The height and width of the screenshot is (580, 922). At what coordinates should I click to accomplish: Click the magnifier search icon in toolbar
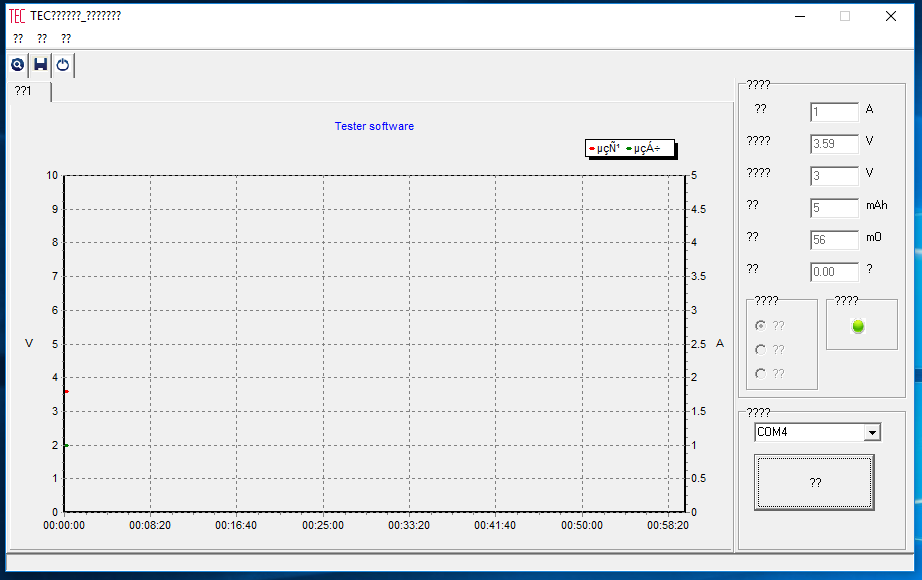18,65
